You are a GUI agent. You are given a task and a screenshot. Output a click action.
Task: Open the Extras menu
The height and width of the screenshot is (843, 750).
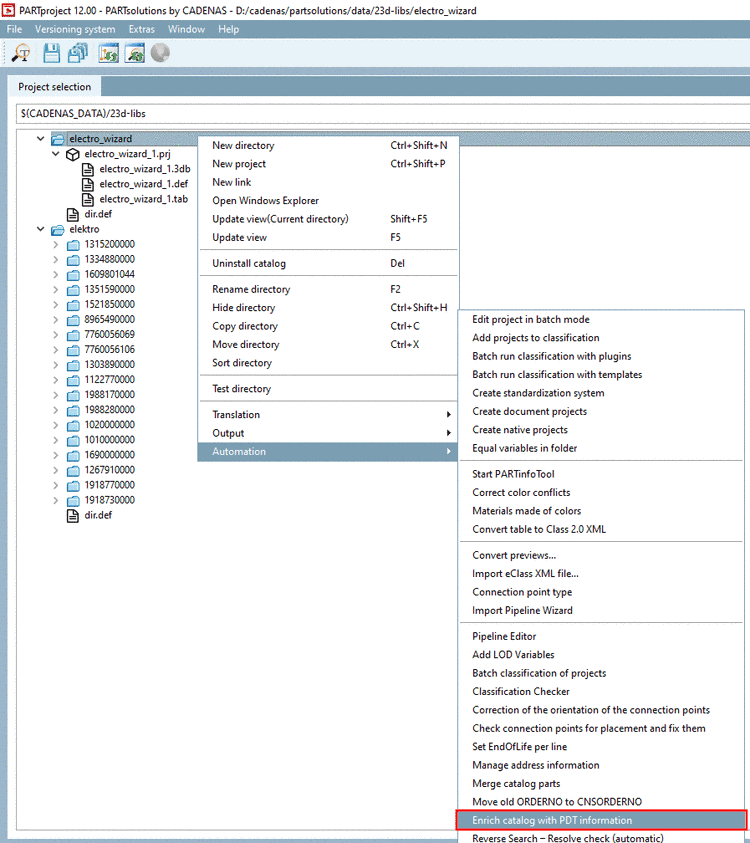click(x=141, y=29)
